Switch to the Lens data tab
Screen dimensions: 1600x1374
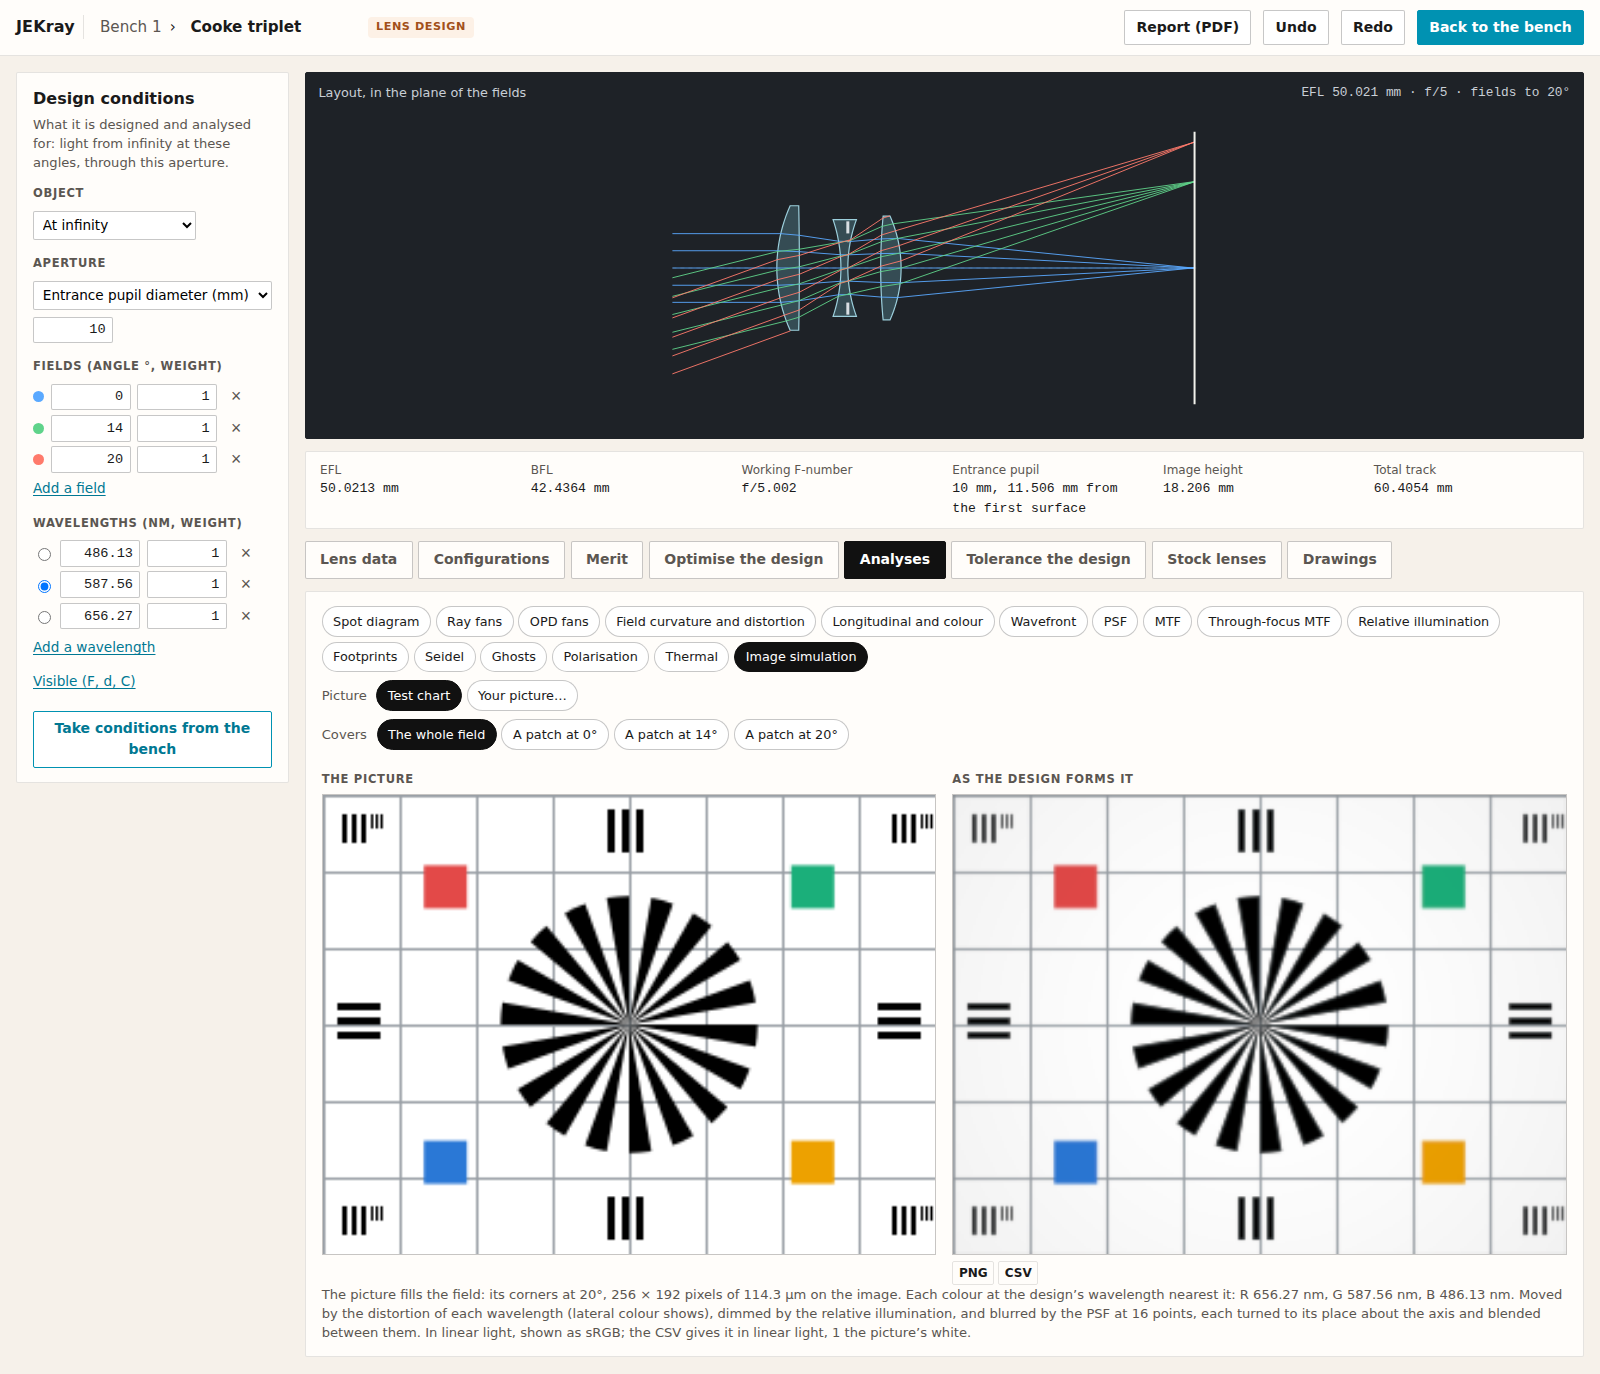point(358,559)
